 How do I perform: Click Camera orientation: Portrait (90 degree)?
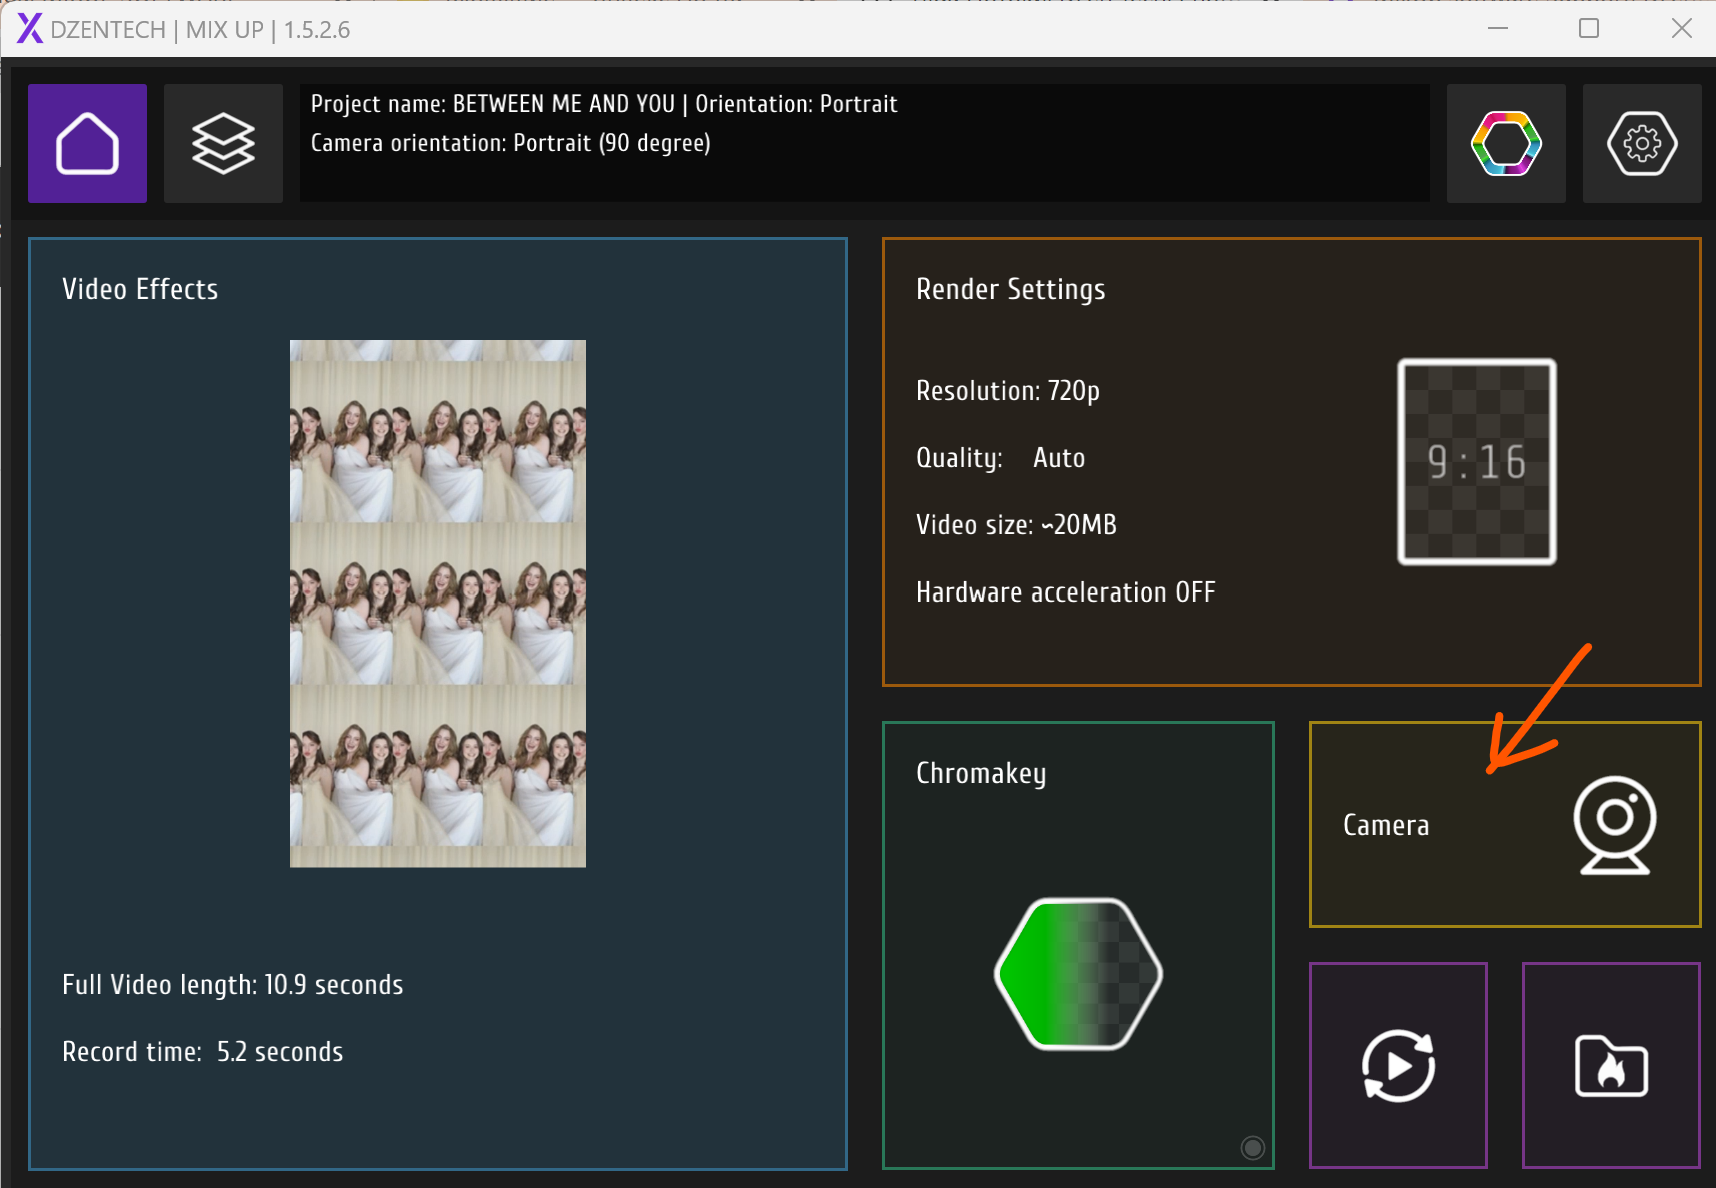tap(511, 143)
